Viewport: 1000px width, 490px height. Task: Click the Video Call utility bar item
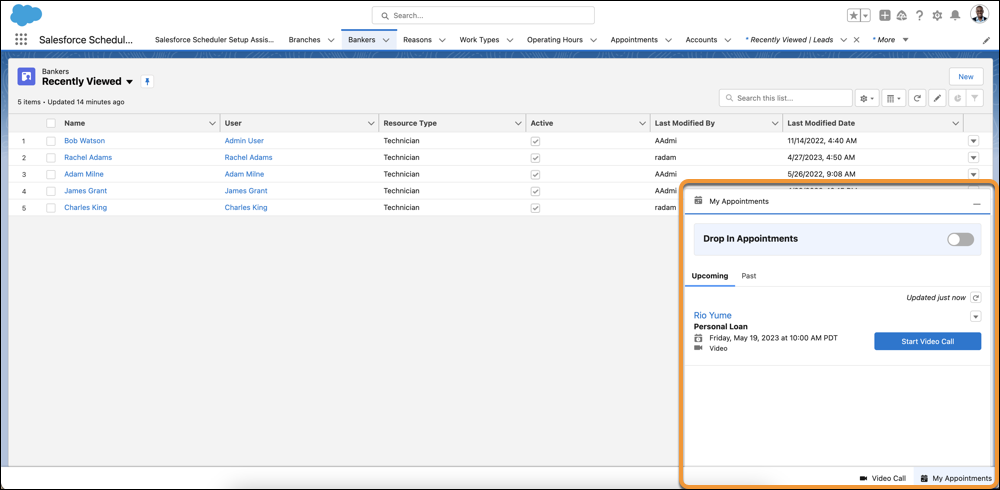[883, 478]
